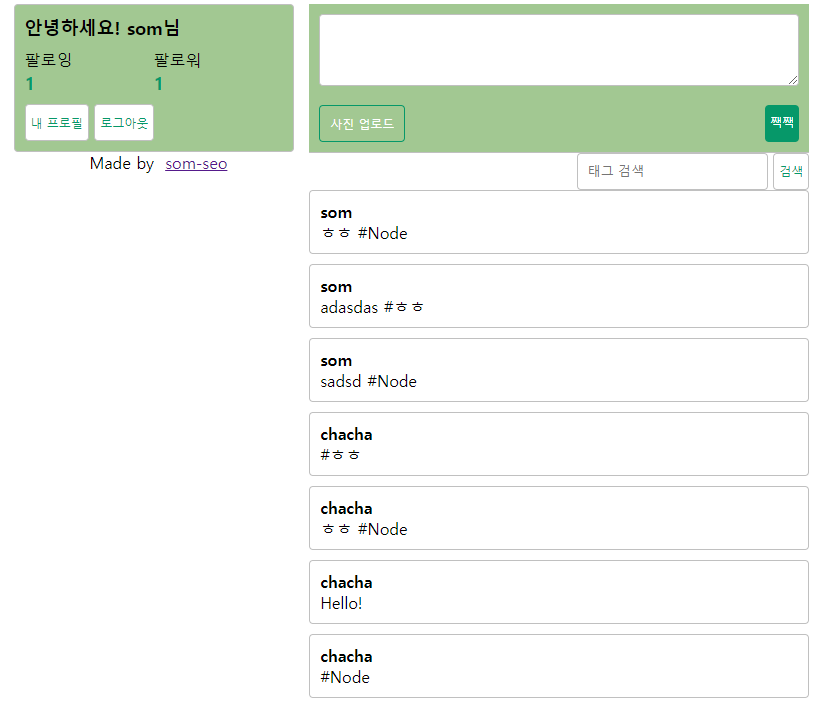
Task: Open the som-seo creator link
Action: coord(196,163)
